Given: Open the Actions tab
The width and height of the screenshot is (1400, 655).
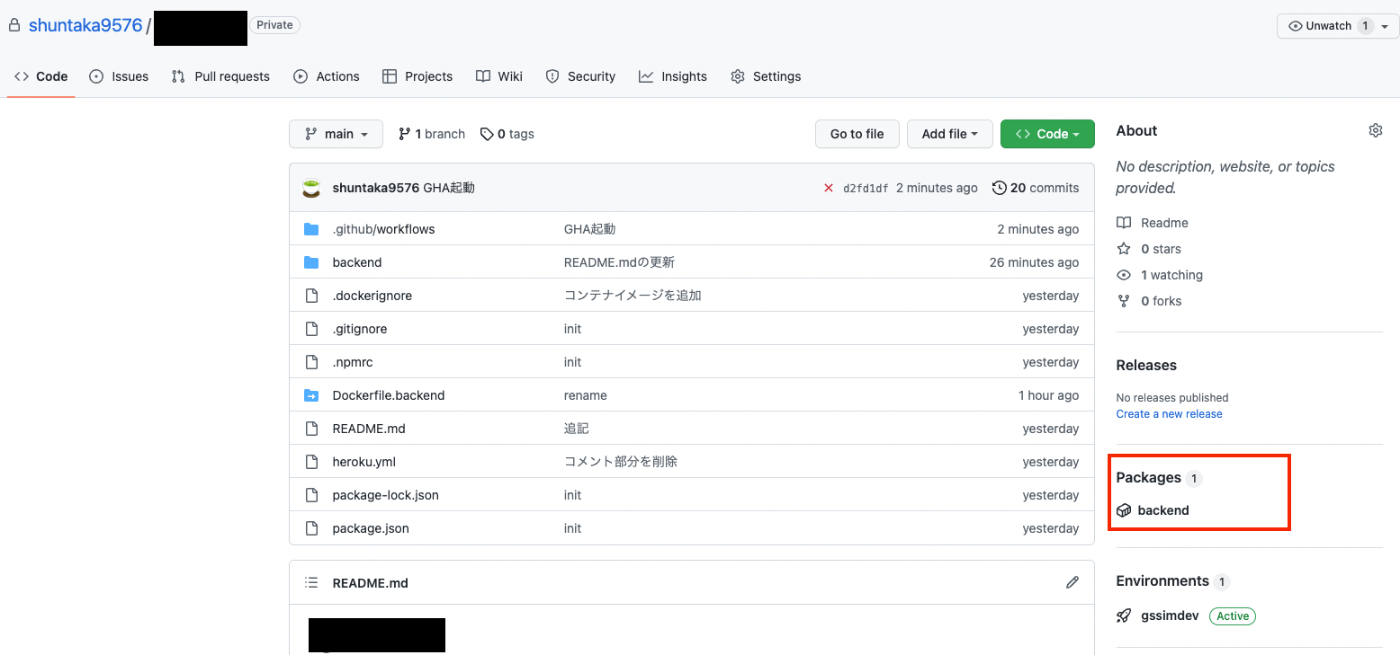Looking at the screenshot, I should pos(326,76).
